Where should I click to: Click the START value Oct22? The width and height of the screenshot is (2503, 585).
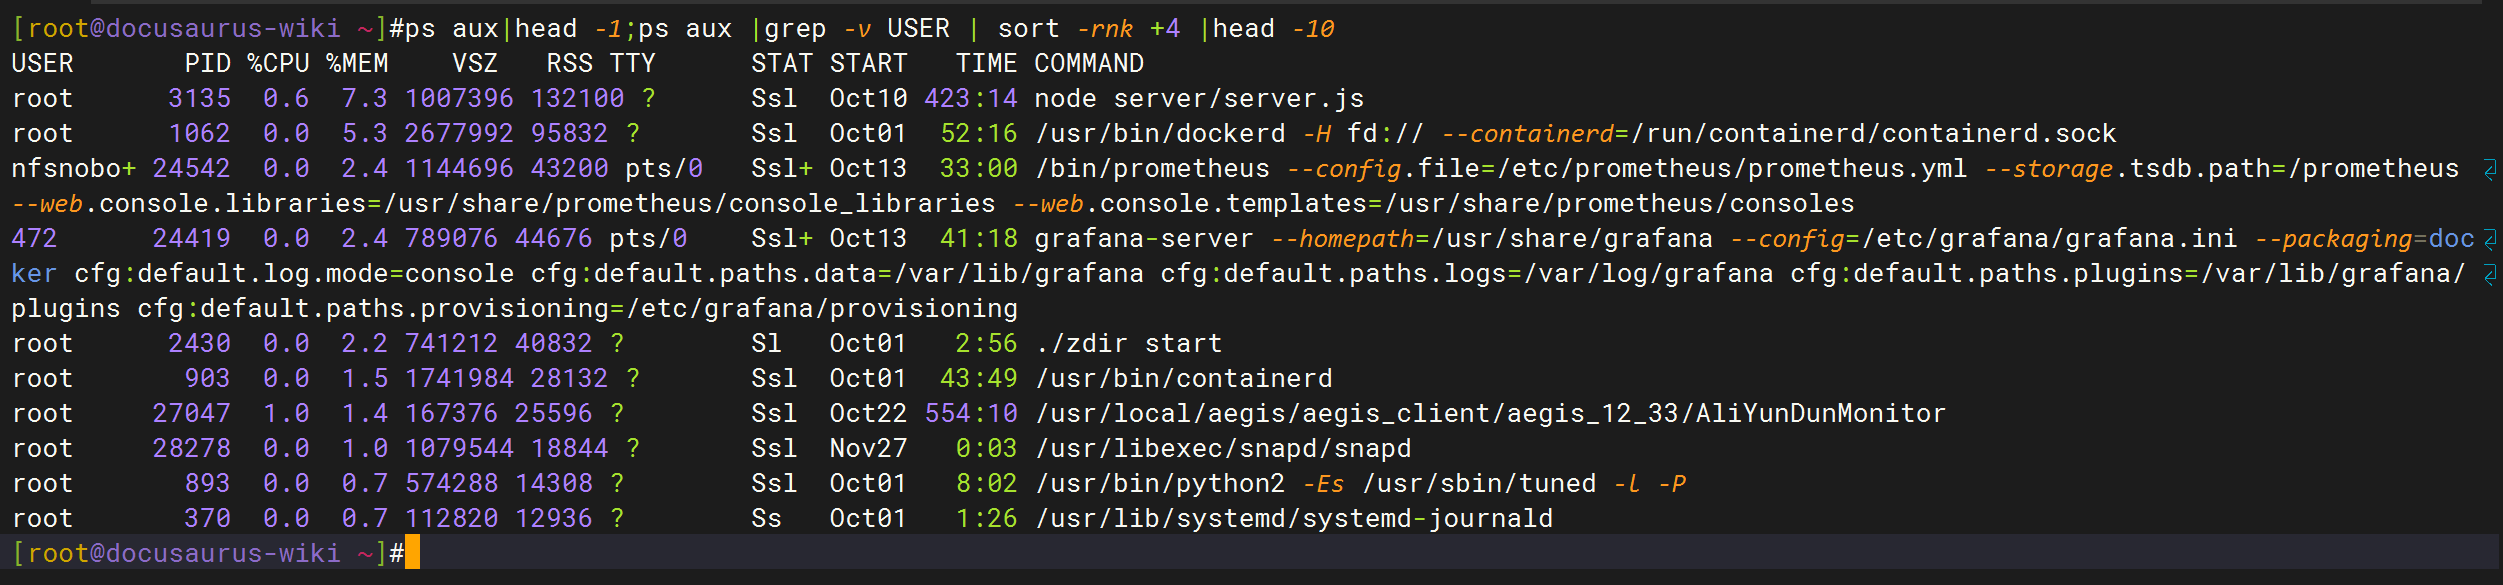pyautogui.click(x=868, y=414)
